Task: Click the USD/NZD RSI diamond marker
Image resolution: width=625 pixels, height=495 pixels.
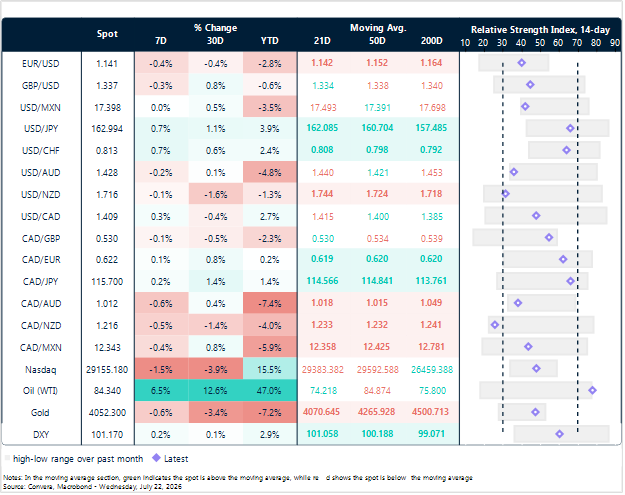Action: point(507,194)
